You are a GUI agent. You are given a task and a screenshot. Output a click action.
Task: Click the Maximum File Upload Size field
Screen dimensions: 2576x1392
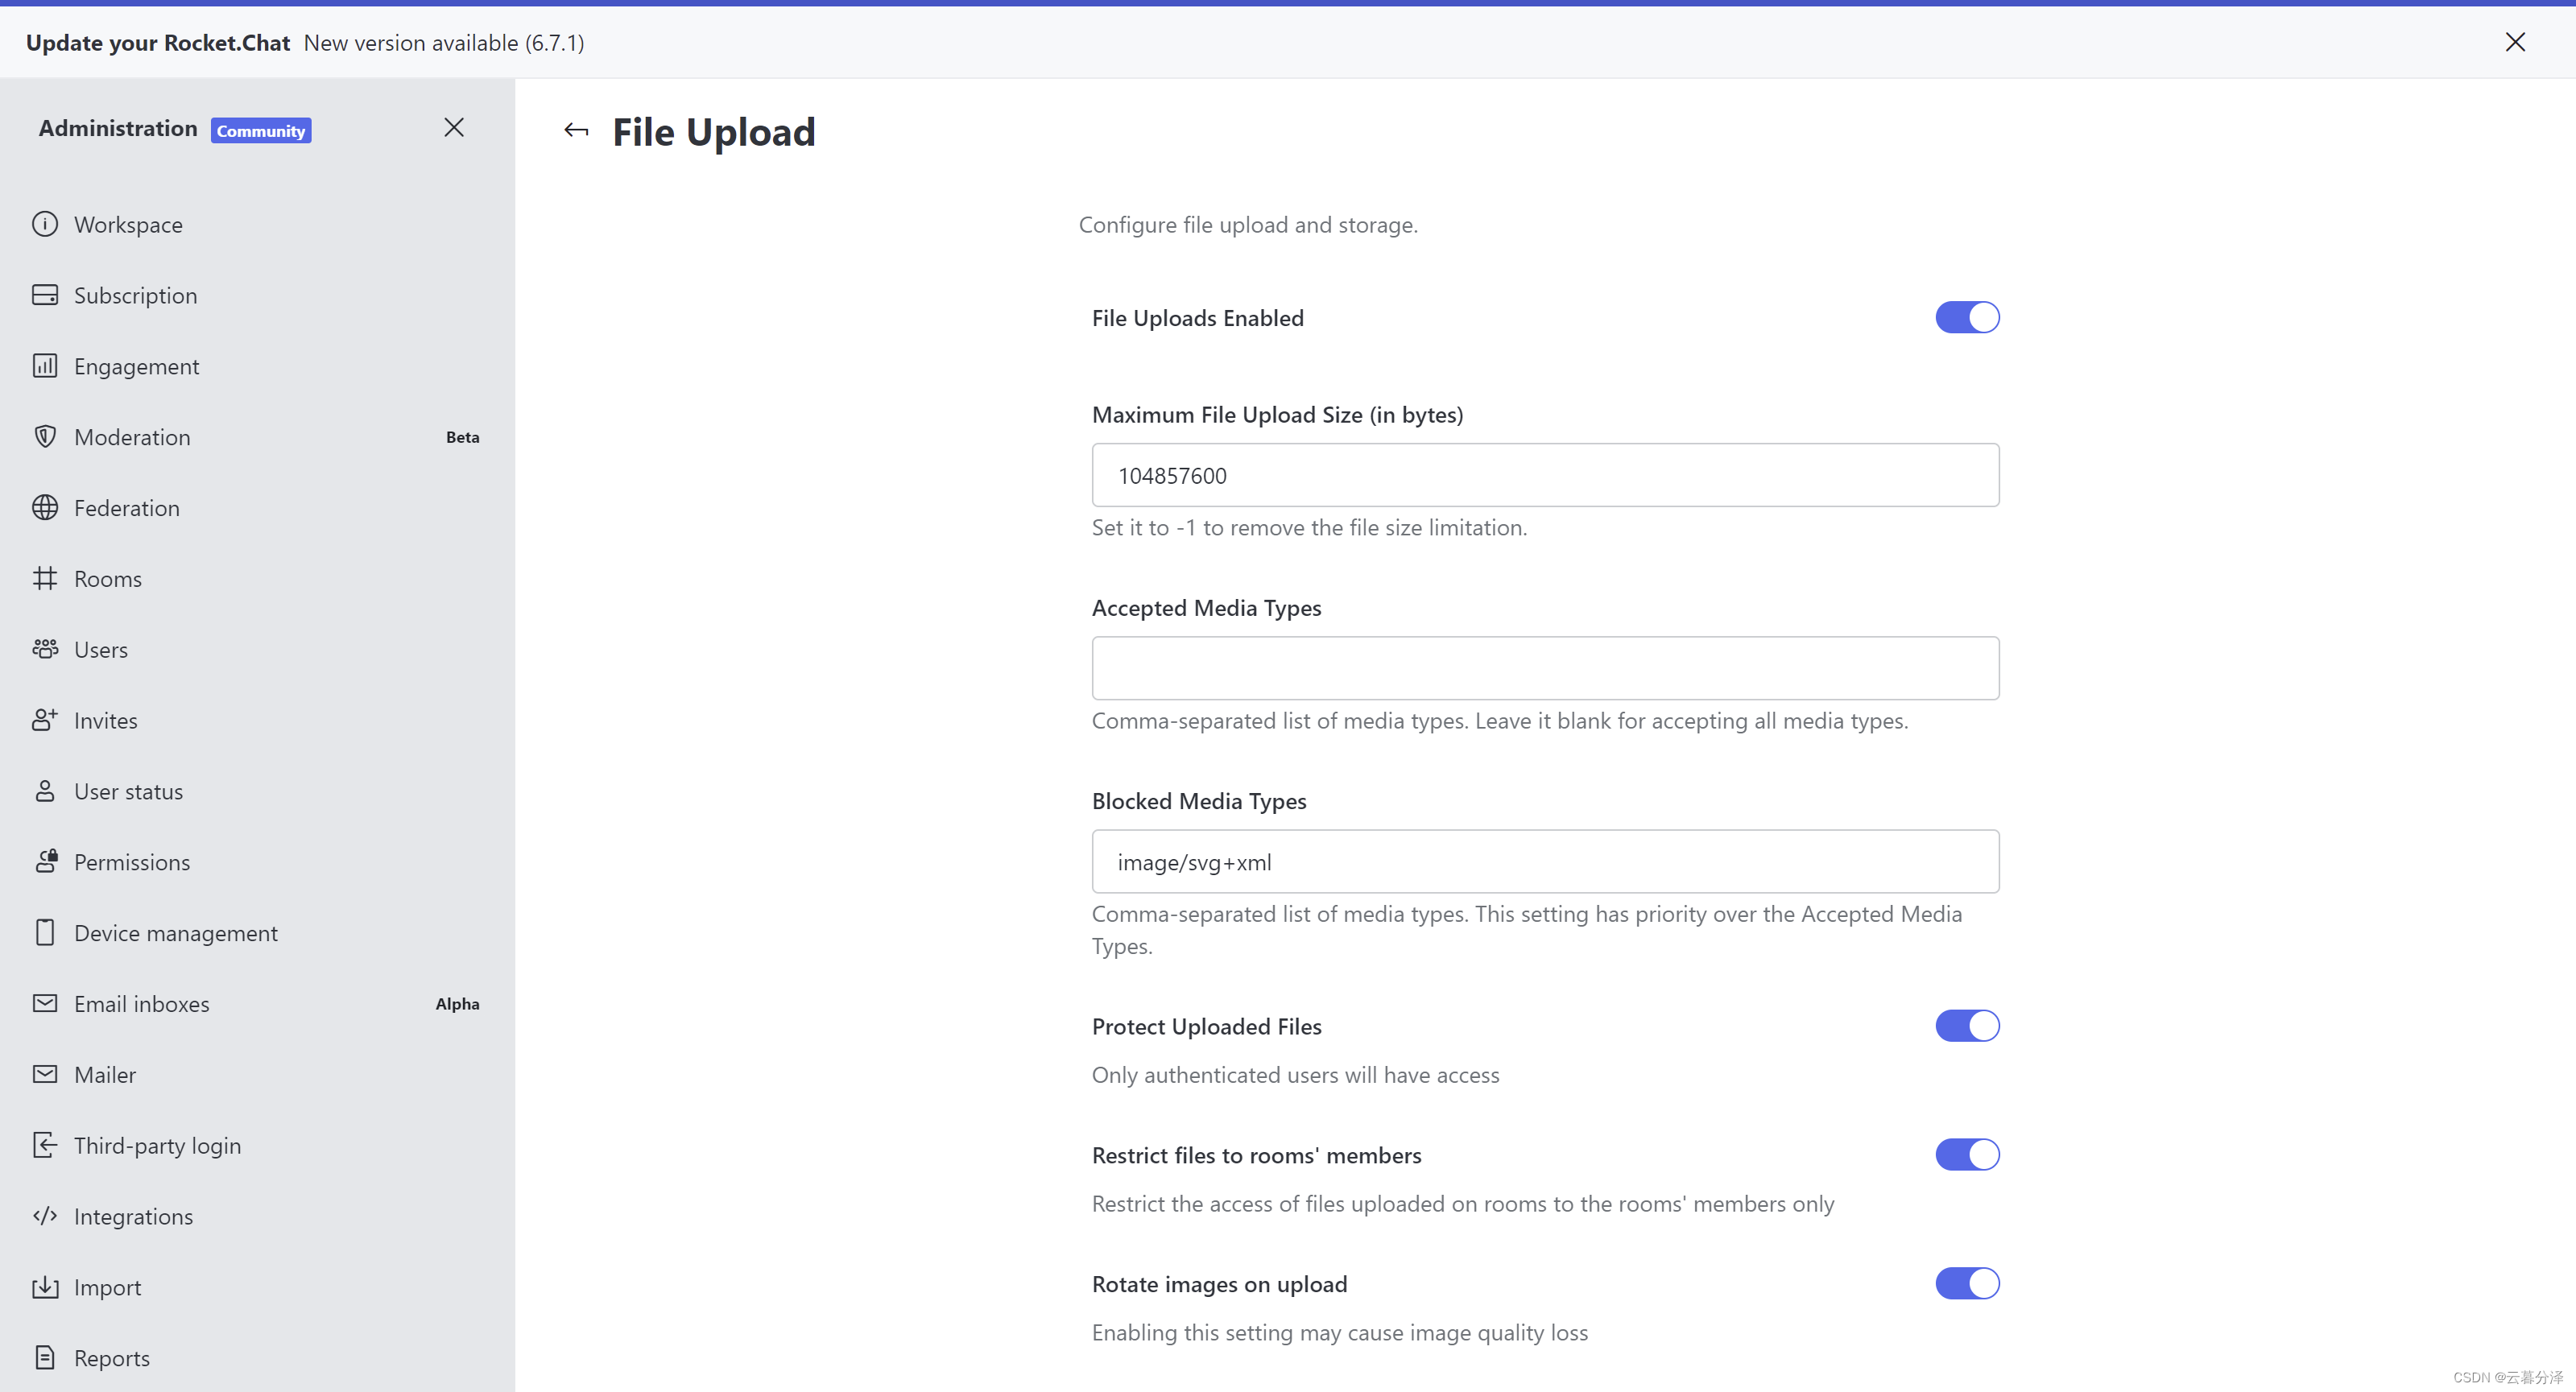click(1544, 476)
